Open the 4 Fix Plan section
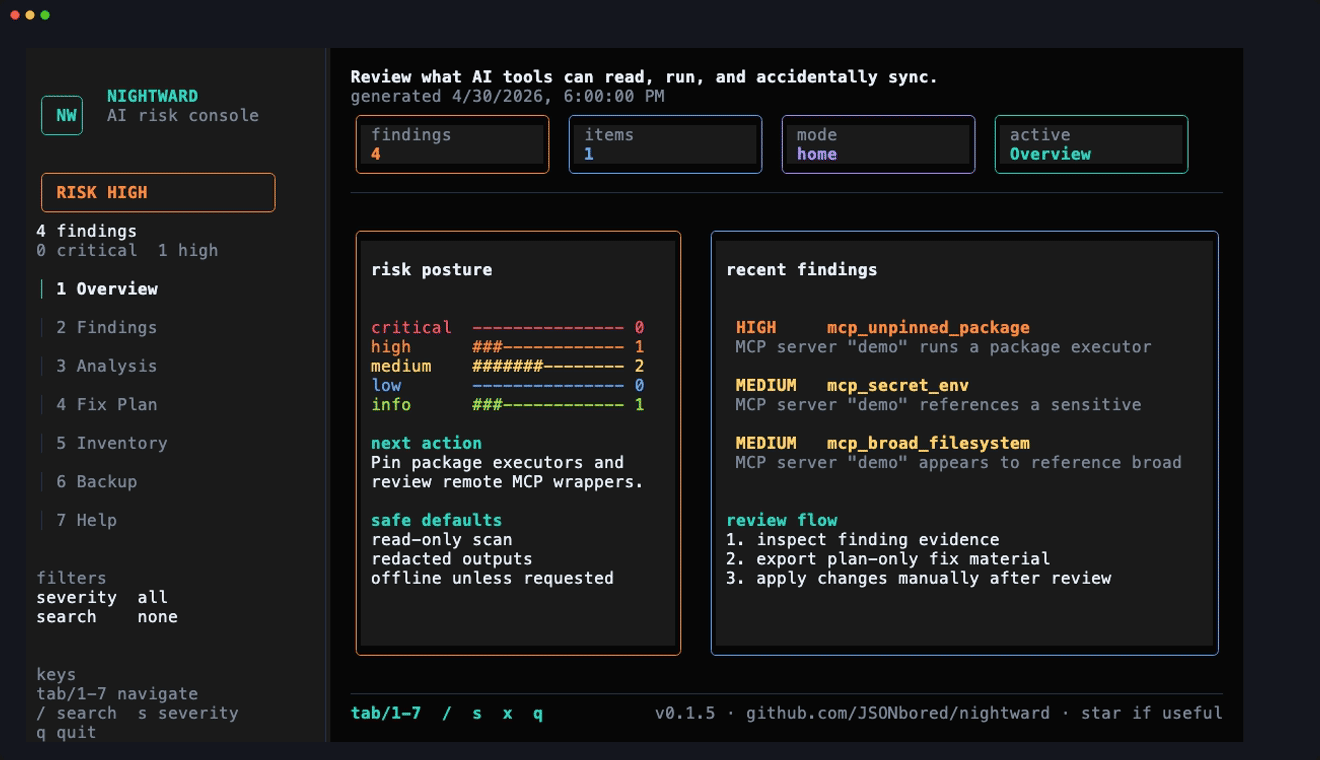Image resolution: width=1320 pixels, height=760 pixels. coord(106,404)
